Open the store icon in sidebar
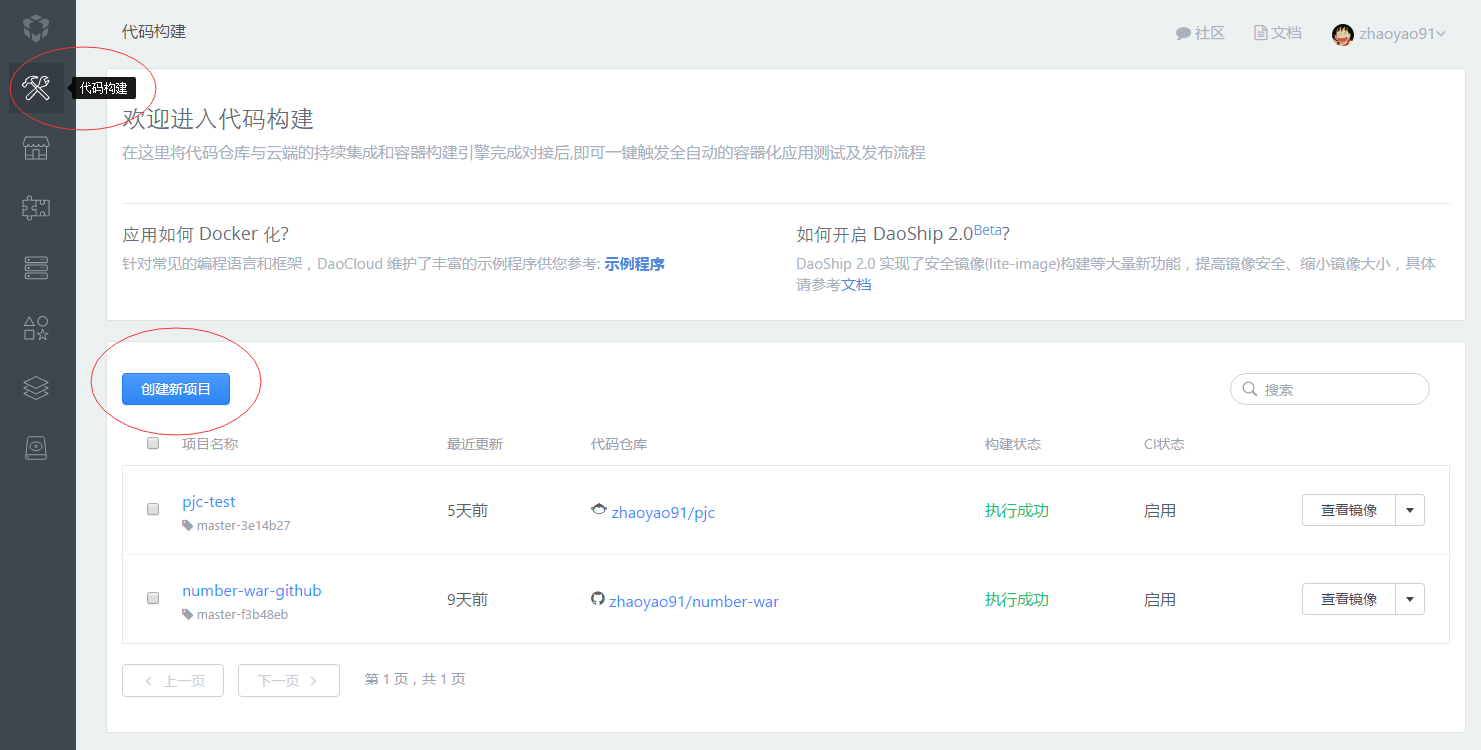 coord(36,148)
